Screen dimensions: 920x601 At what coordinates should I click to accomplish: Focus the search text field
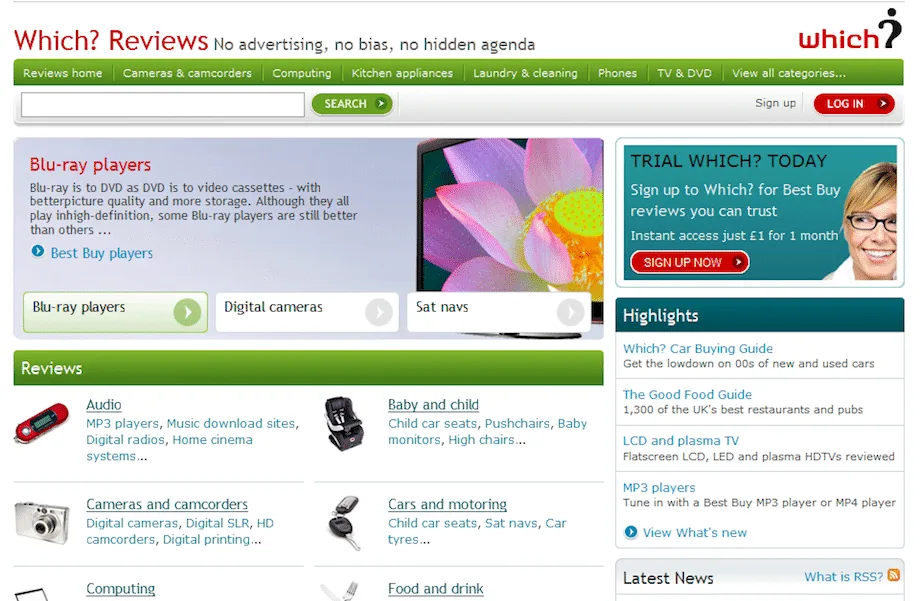tap(163, 104)
